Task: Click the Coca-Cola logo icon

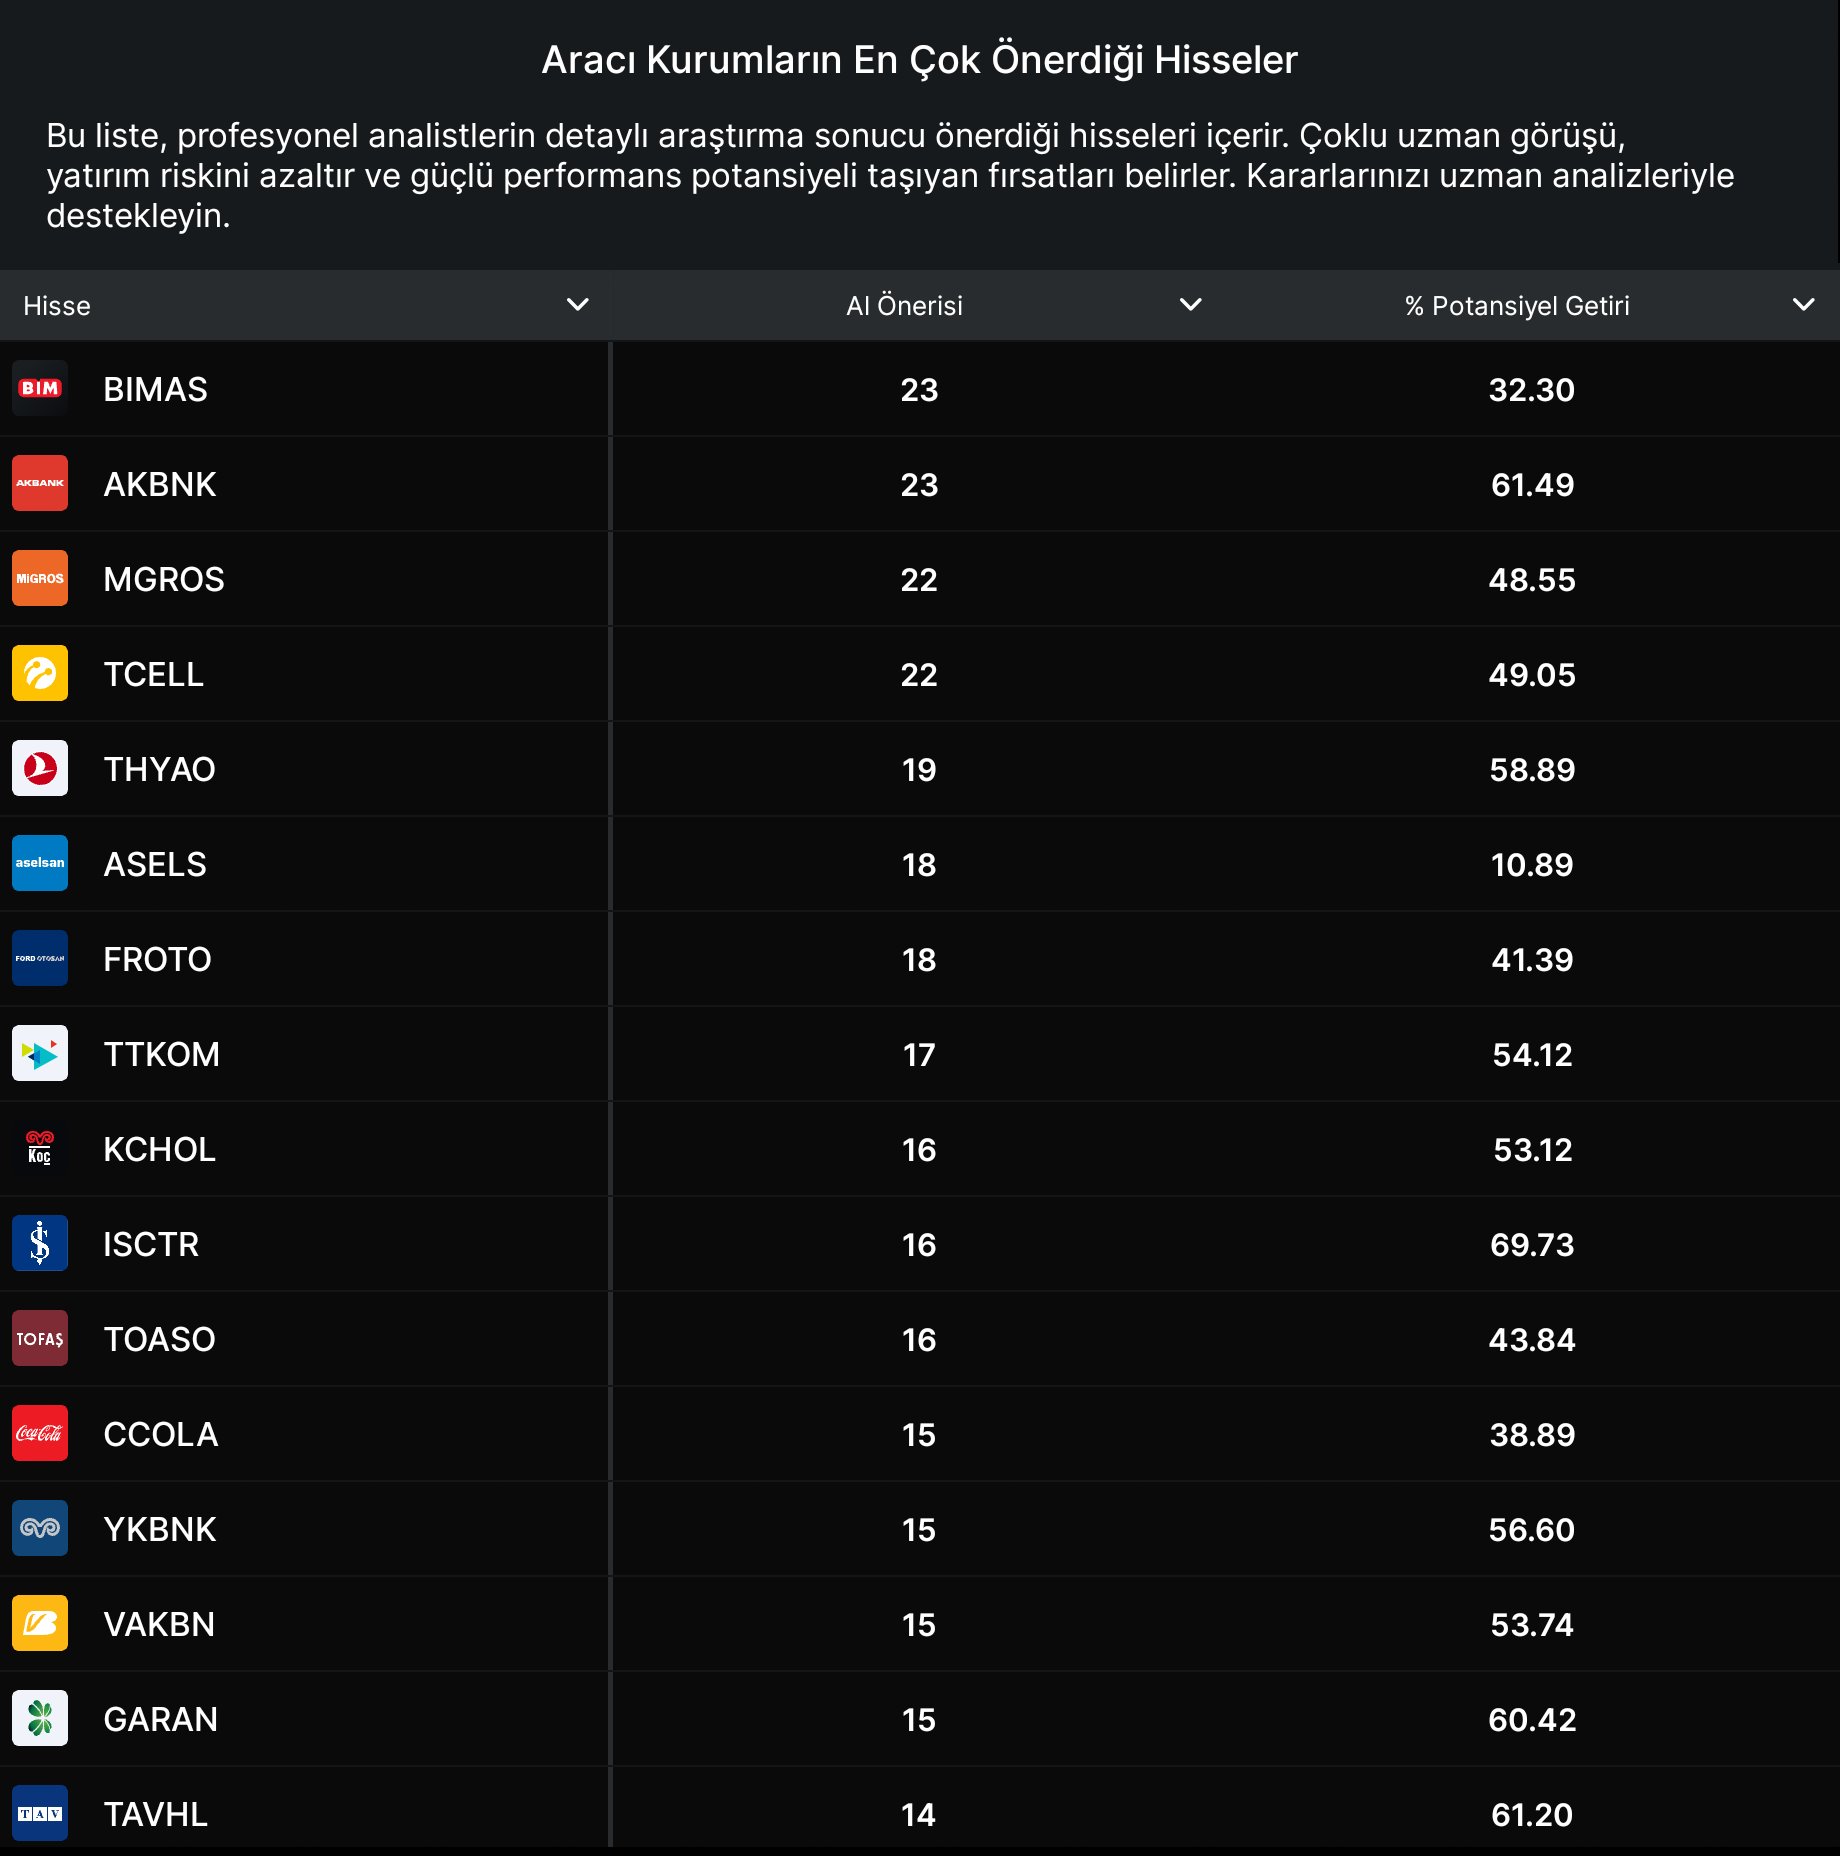Action: (x=40, y=1433)
